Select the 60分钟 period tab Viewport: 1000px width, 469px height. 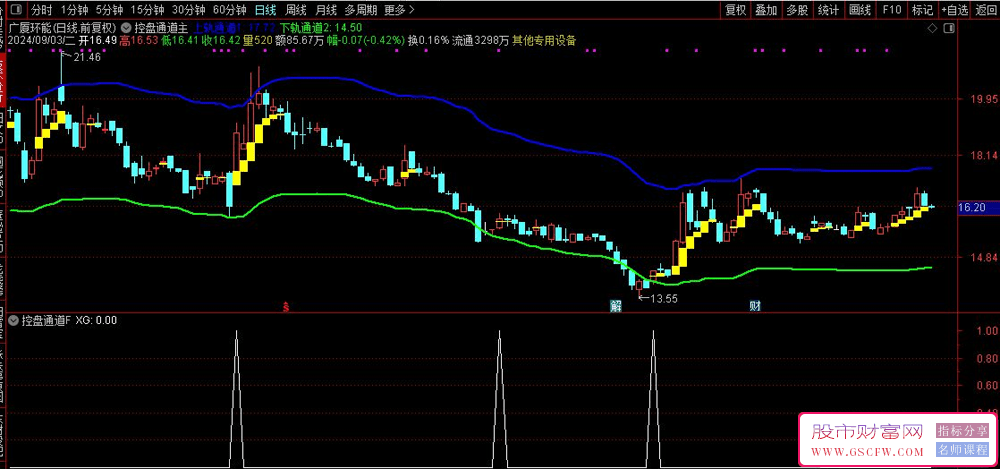click(x=230, y=10)
